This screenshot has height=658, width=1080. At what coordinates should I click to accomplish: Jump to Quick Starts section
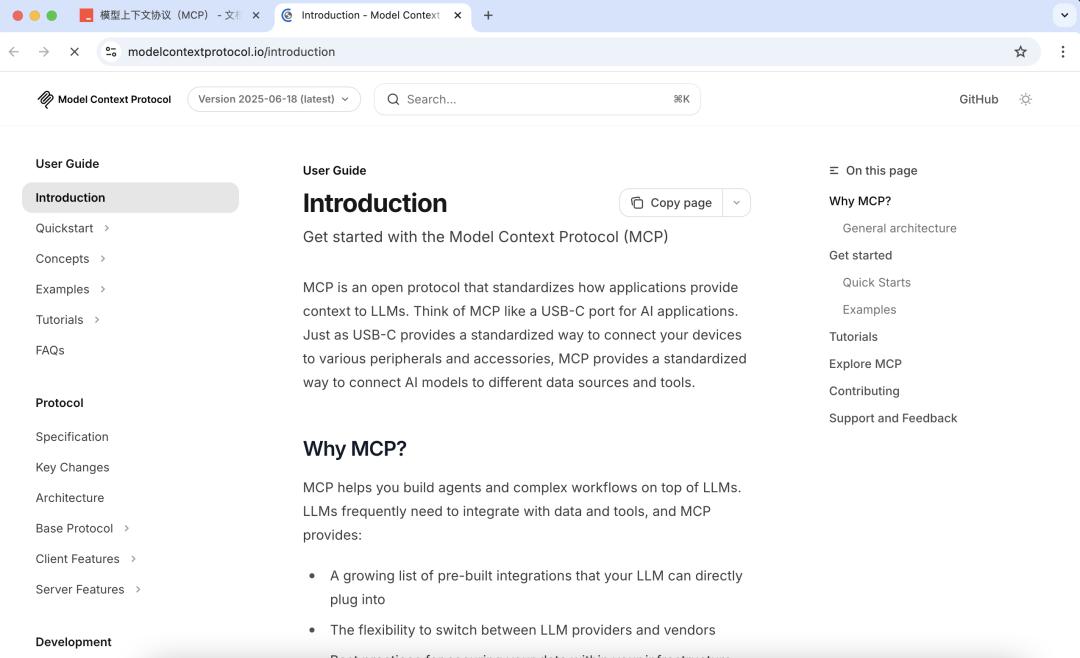[876, 282]
